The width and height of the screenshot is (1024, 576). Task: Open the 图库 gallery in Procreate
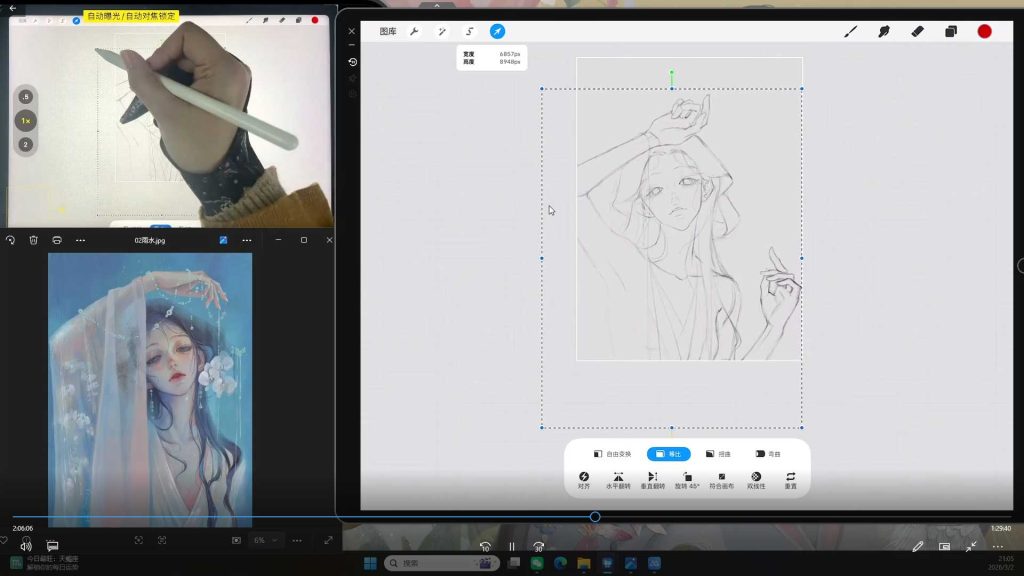pos(388,31)
